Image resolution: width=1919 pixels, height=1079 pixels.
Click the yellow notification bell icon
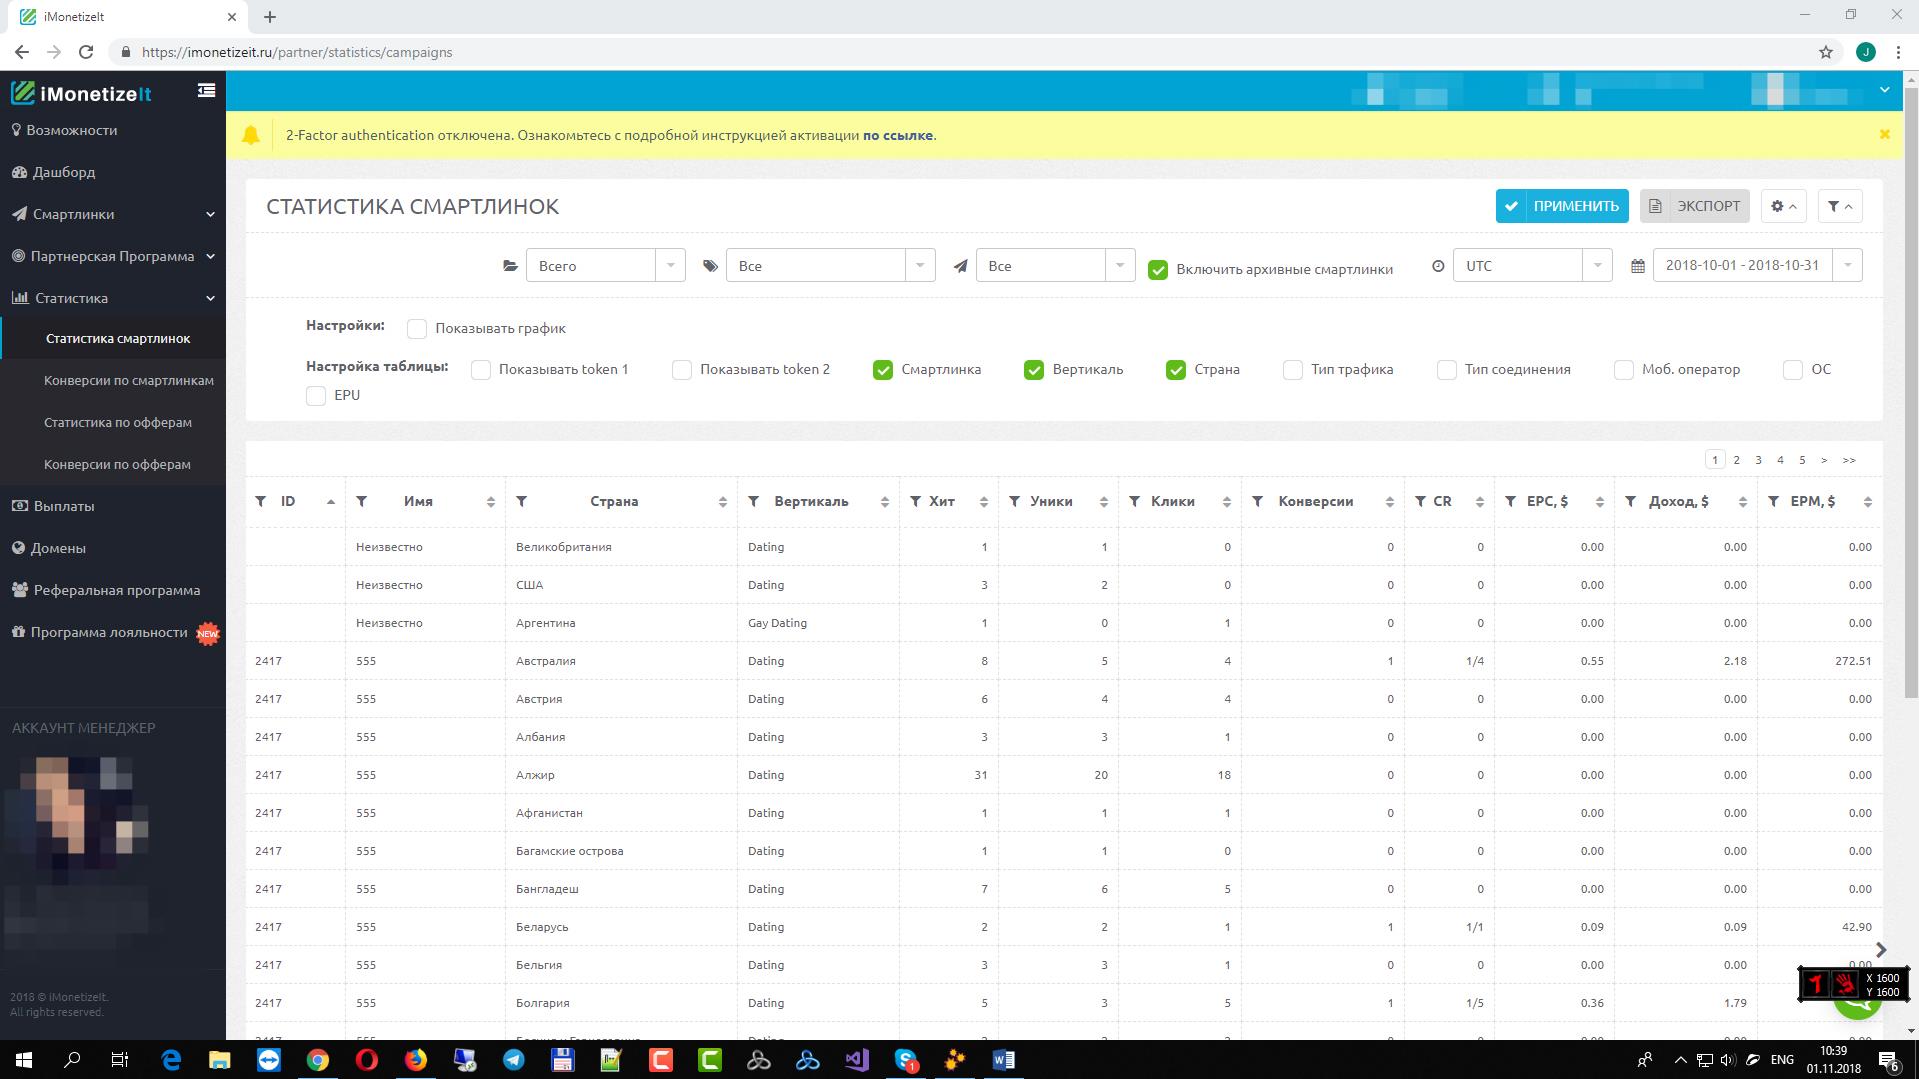(x=251, y=135)
